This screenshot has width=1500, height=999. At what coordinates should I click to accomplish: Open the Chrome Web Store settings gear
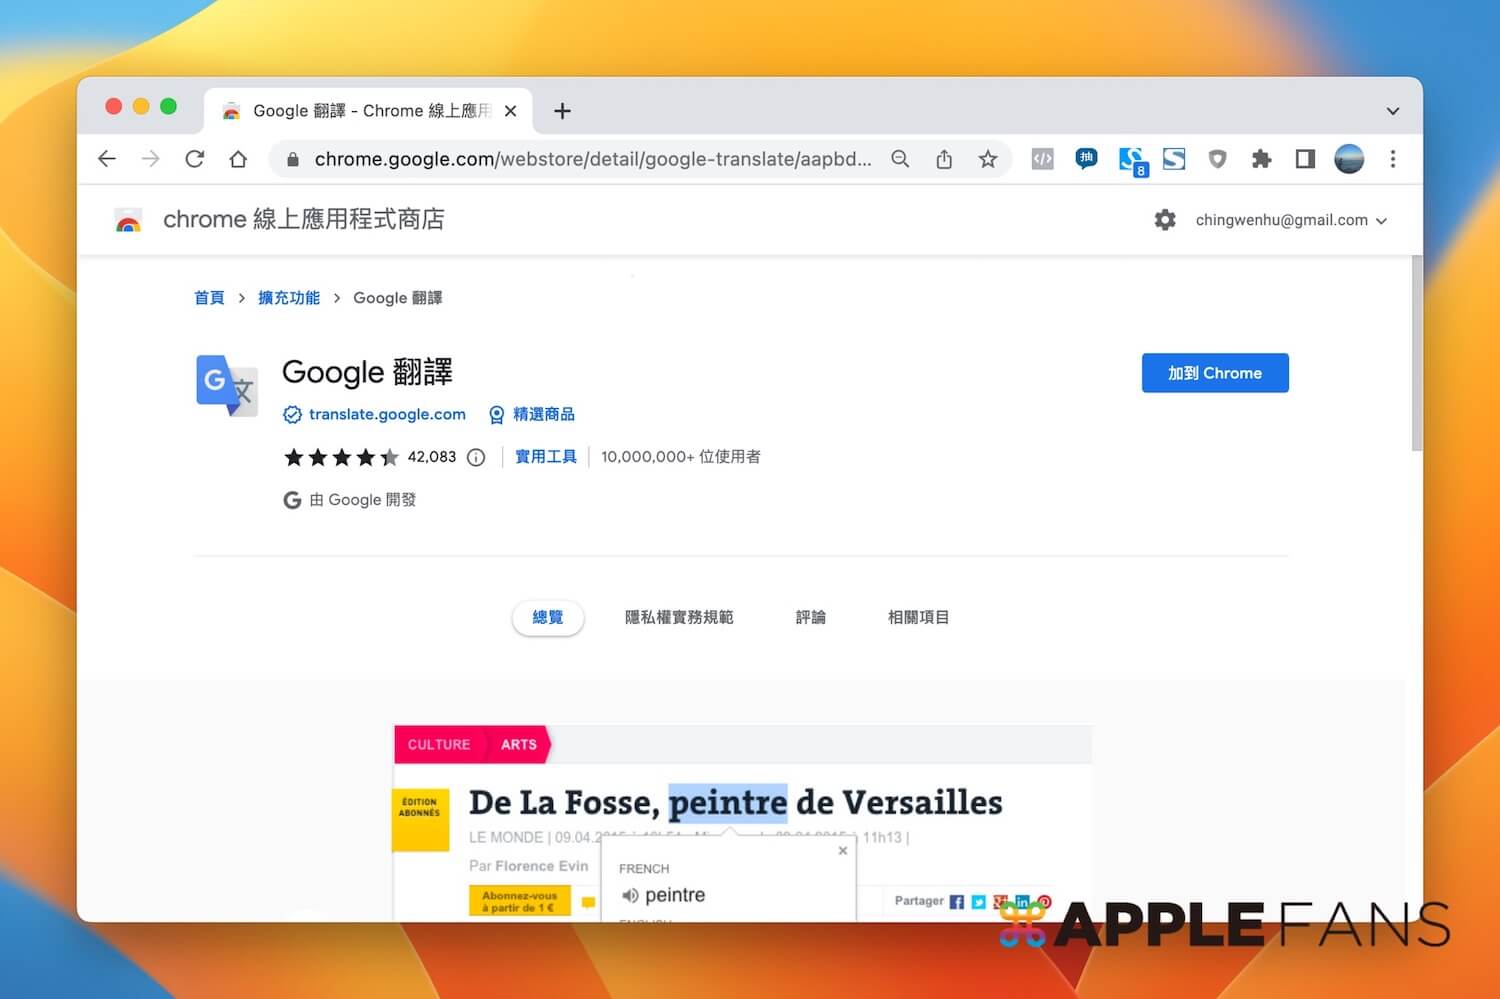(x=1165, y=220)
